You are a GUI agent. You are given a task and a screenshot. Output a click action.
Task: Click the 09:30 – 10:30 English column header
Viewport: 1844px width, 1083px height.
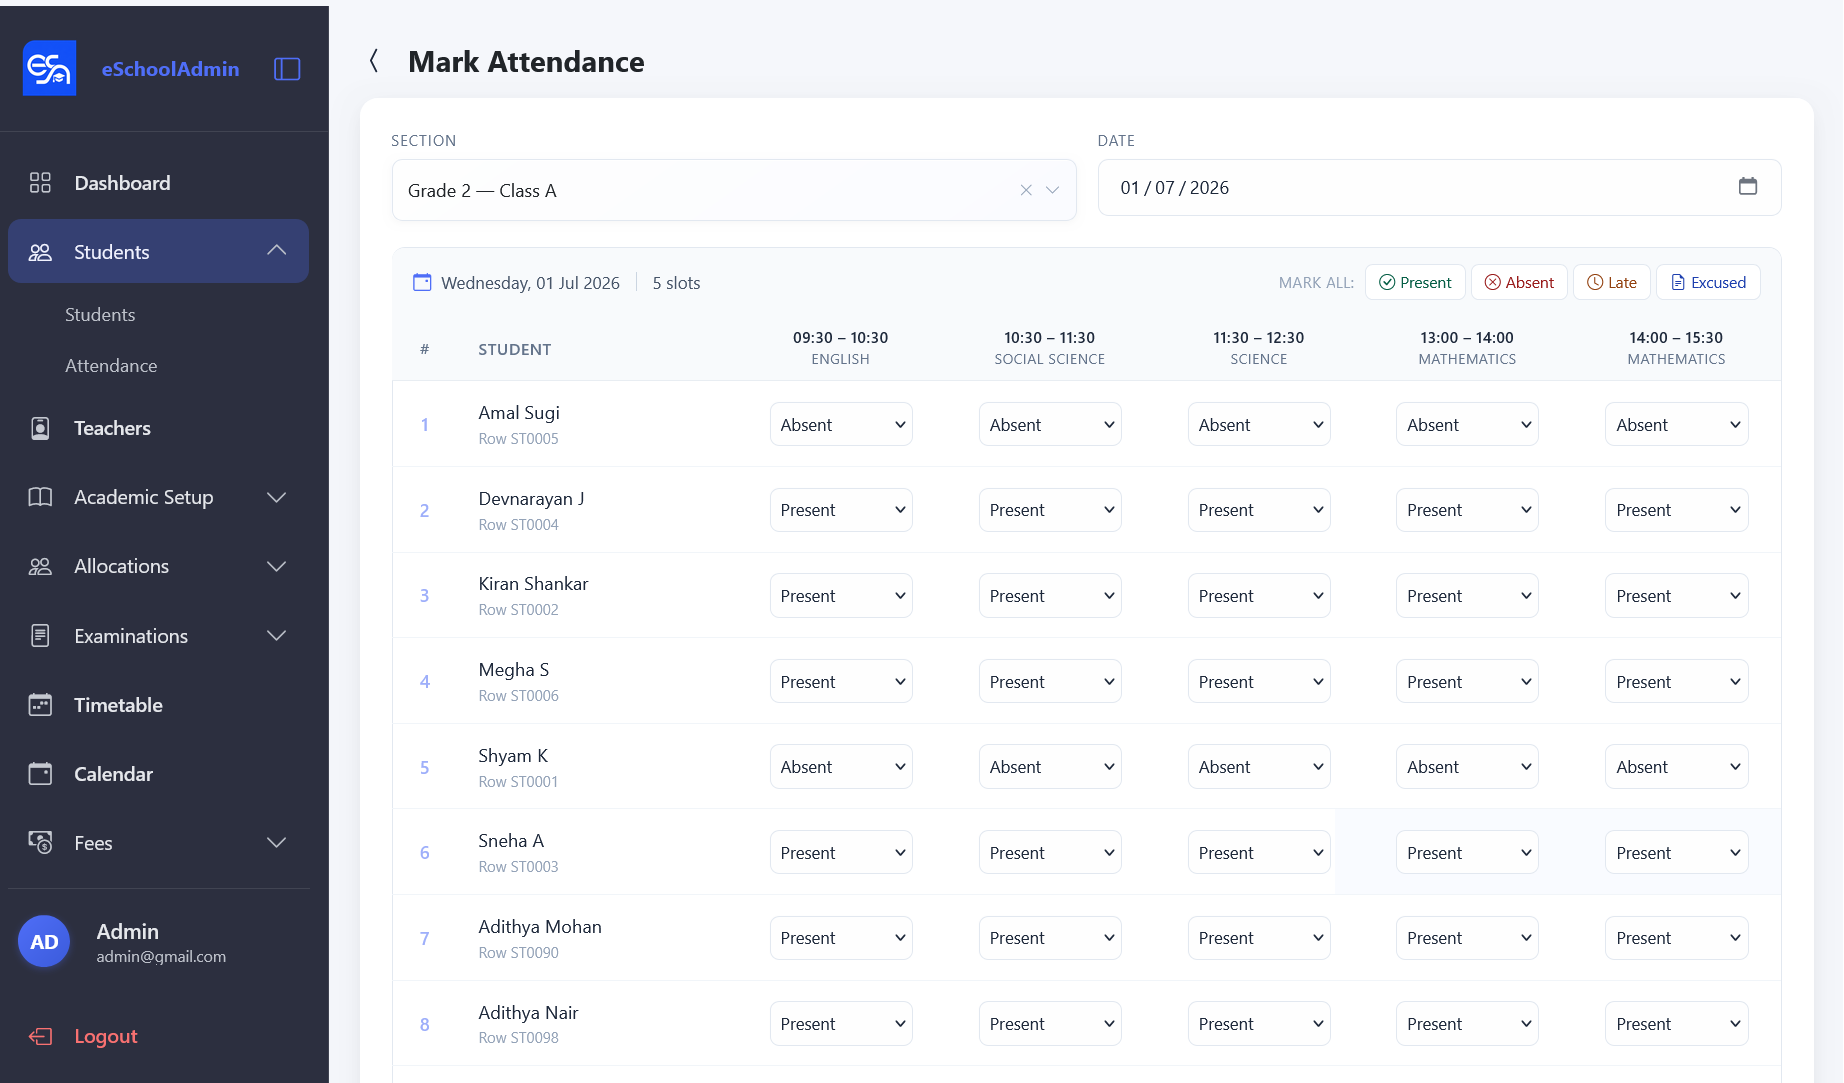pos(841,348)
